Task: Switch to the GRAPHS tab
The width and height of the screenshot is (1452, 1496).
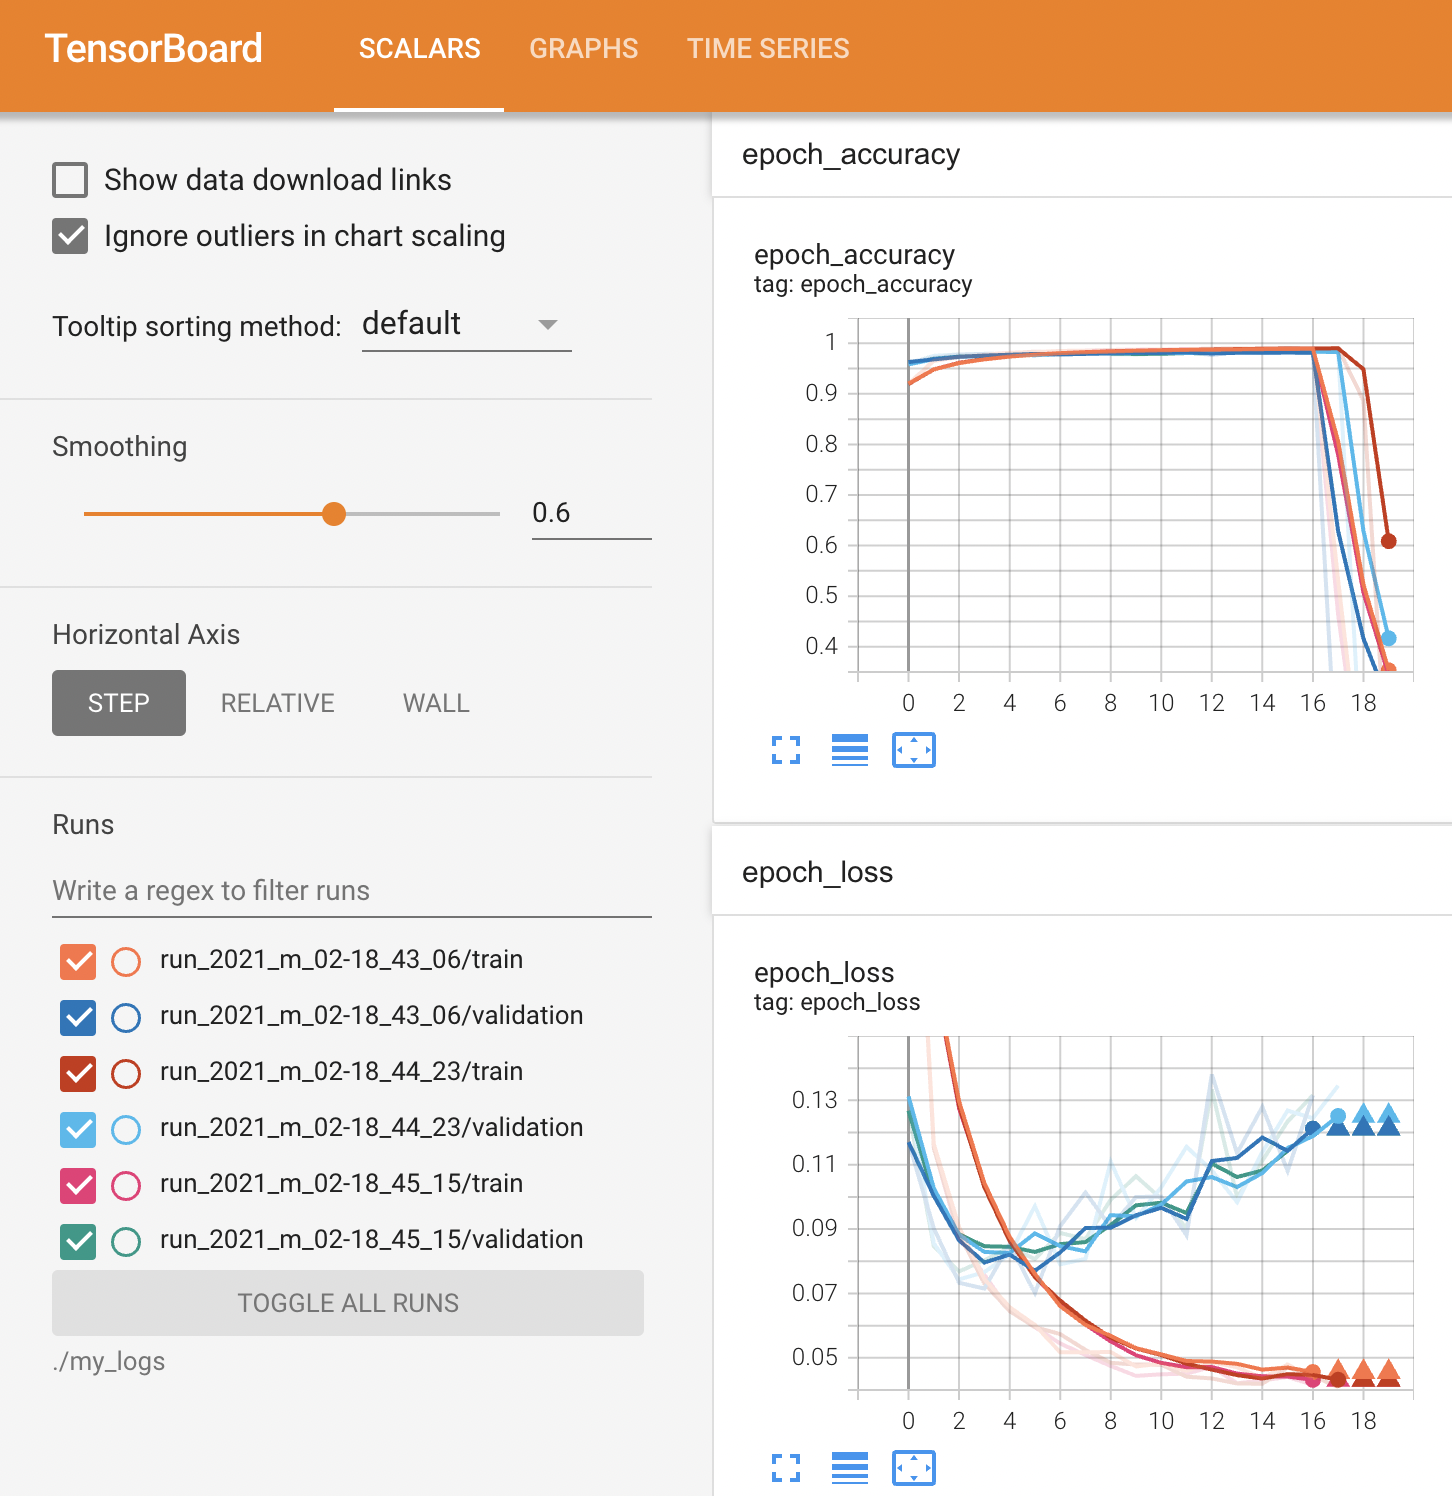Action: pos(583,49)
